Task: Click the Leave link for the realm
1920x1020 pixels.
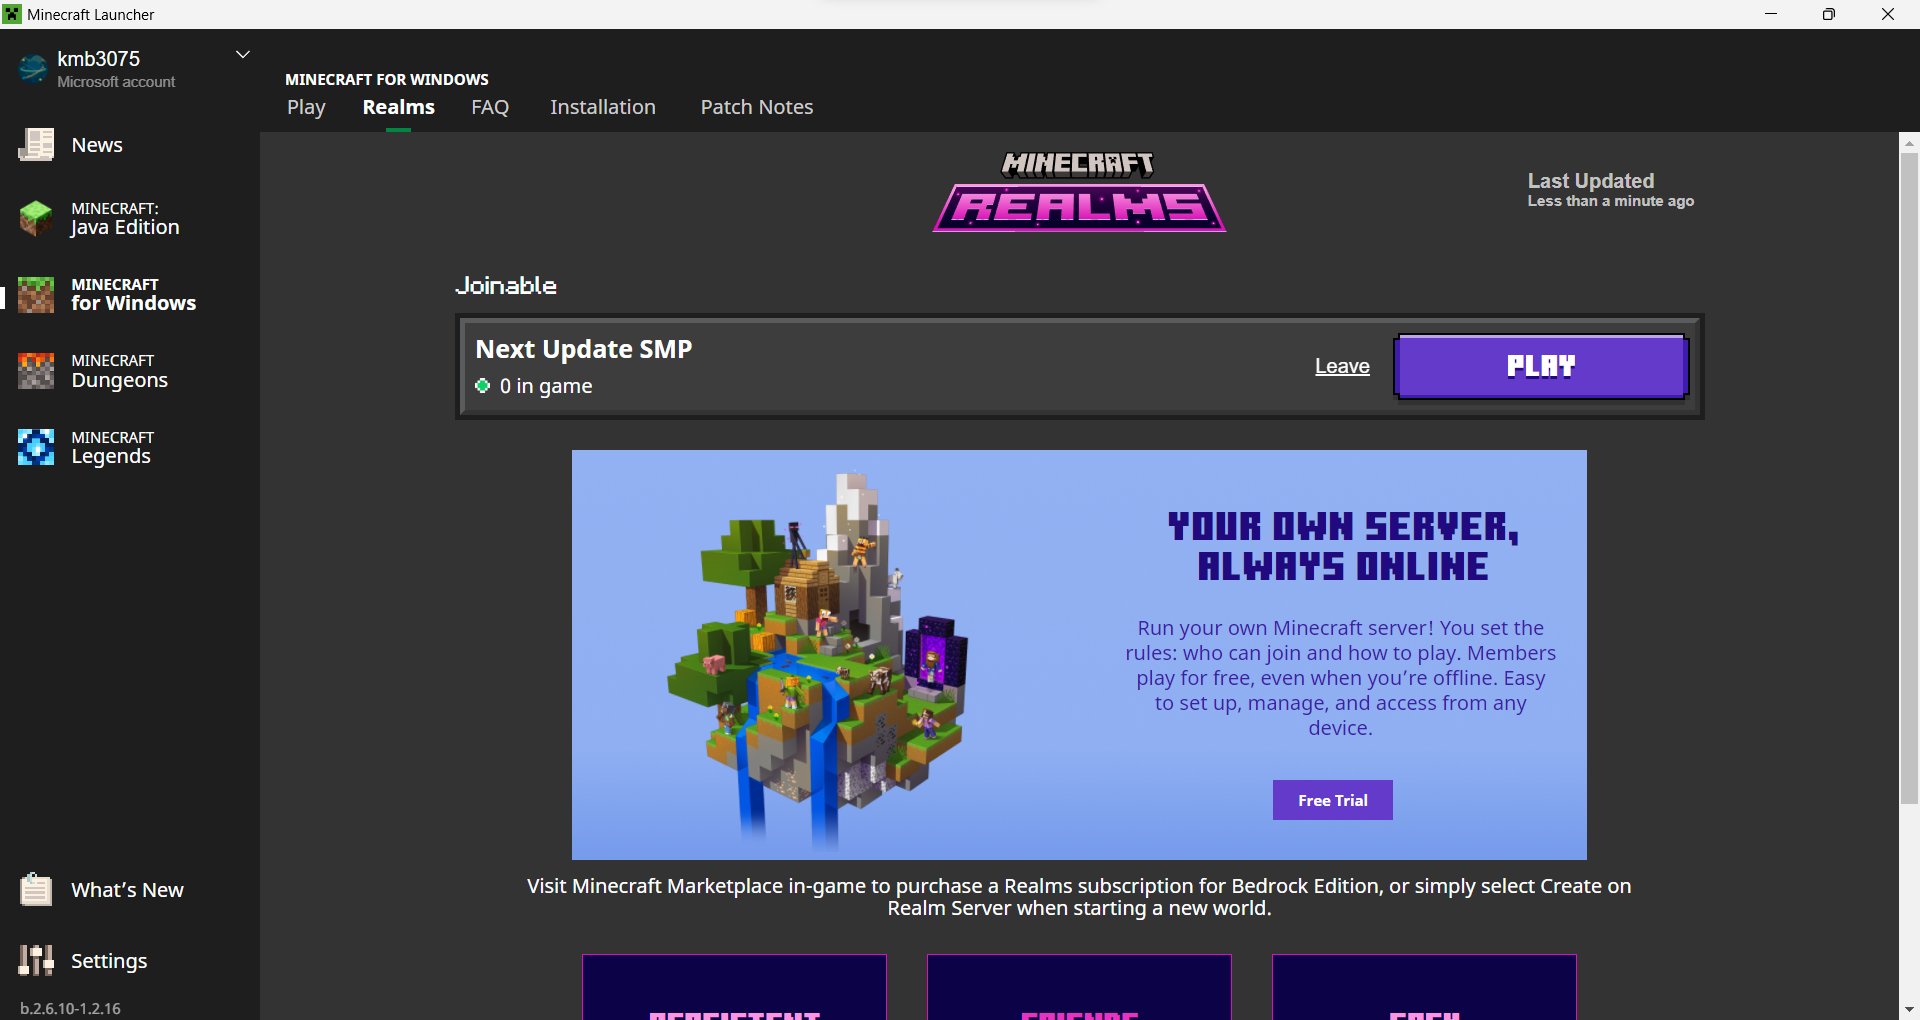Action: [1342, 366]
